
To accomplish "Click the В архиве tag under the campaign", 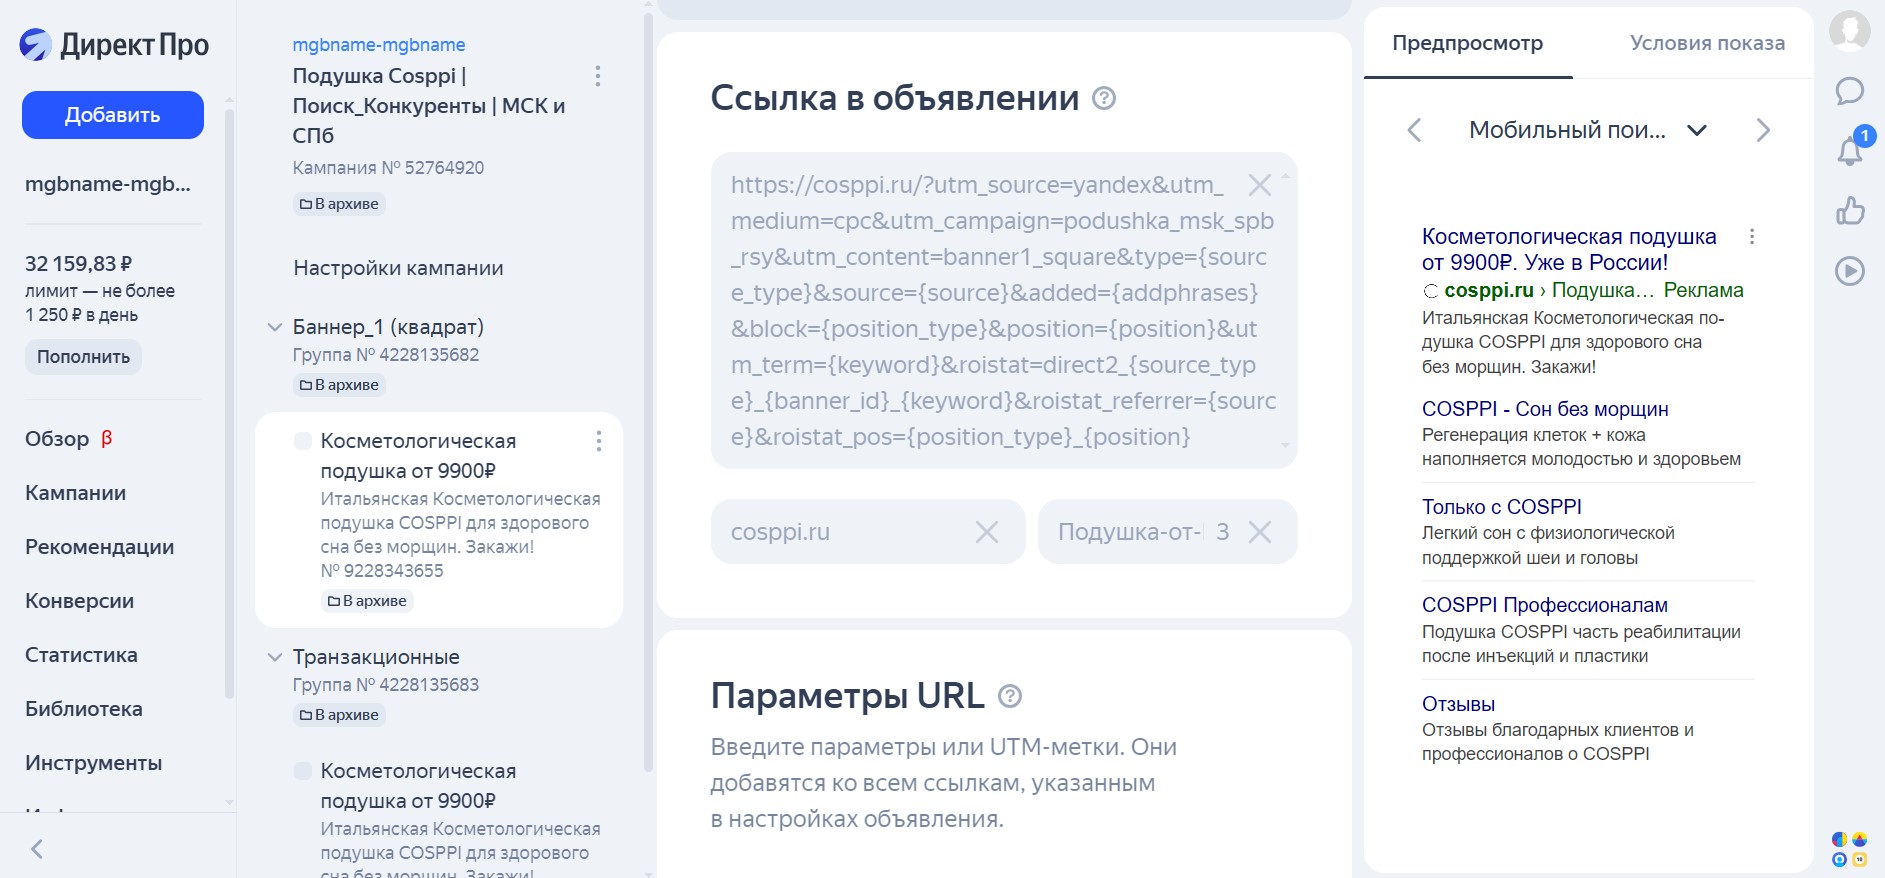I will click(x=339, y=204).
